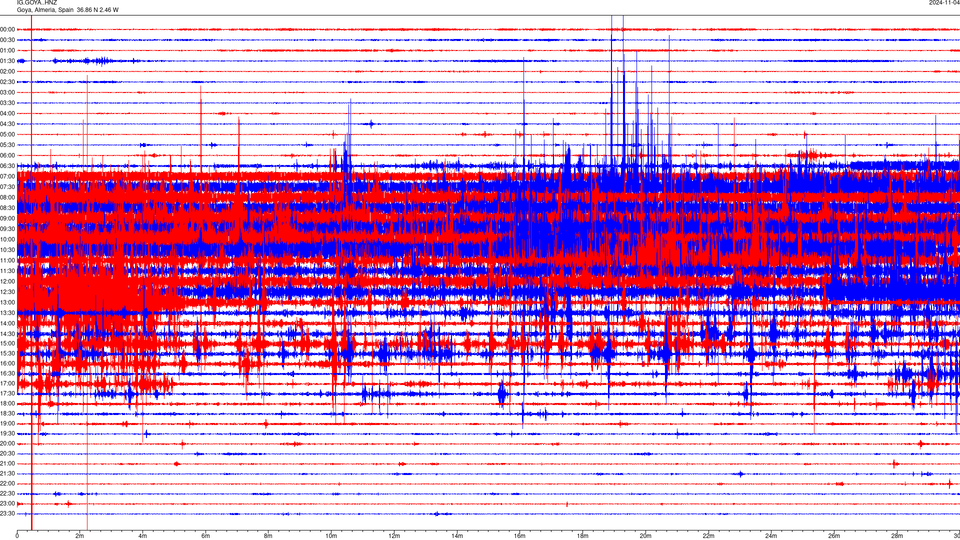960x540 pixels.
Task: Click the 01:30 time label
Action: click(x=7, y=61)
